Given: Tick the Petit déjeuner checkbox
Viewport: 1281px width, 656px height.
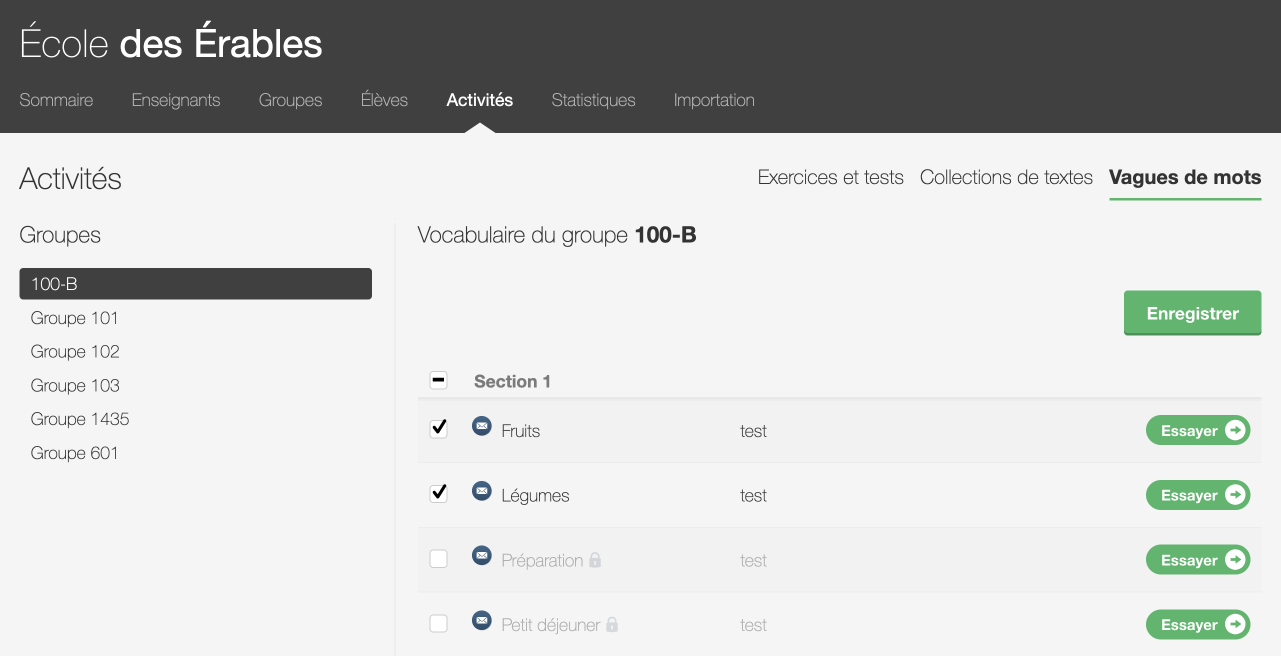Looking at the screenshot, I should 438,624.
